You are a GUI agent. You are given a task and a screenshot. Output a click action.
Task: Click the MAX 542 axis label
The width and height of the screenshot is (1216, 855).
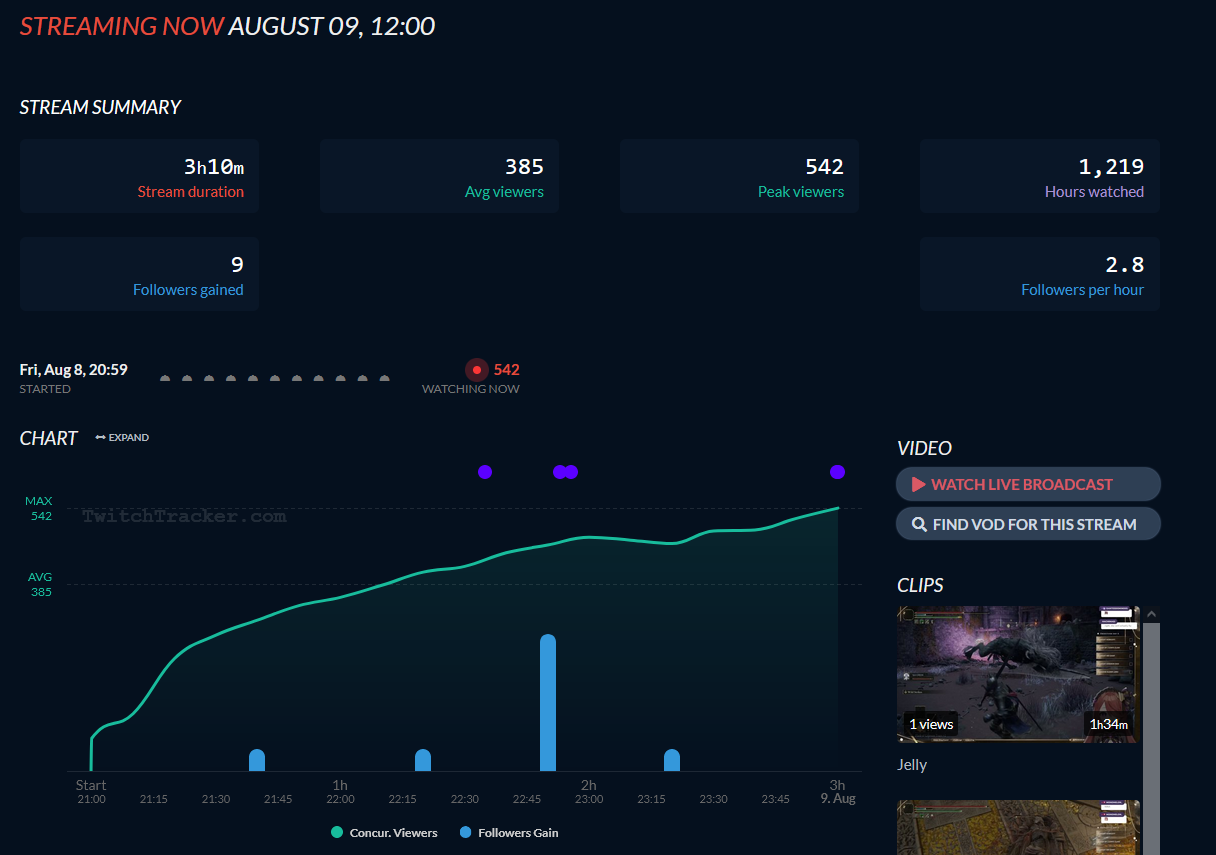click(x=40, y=508)
